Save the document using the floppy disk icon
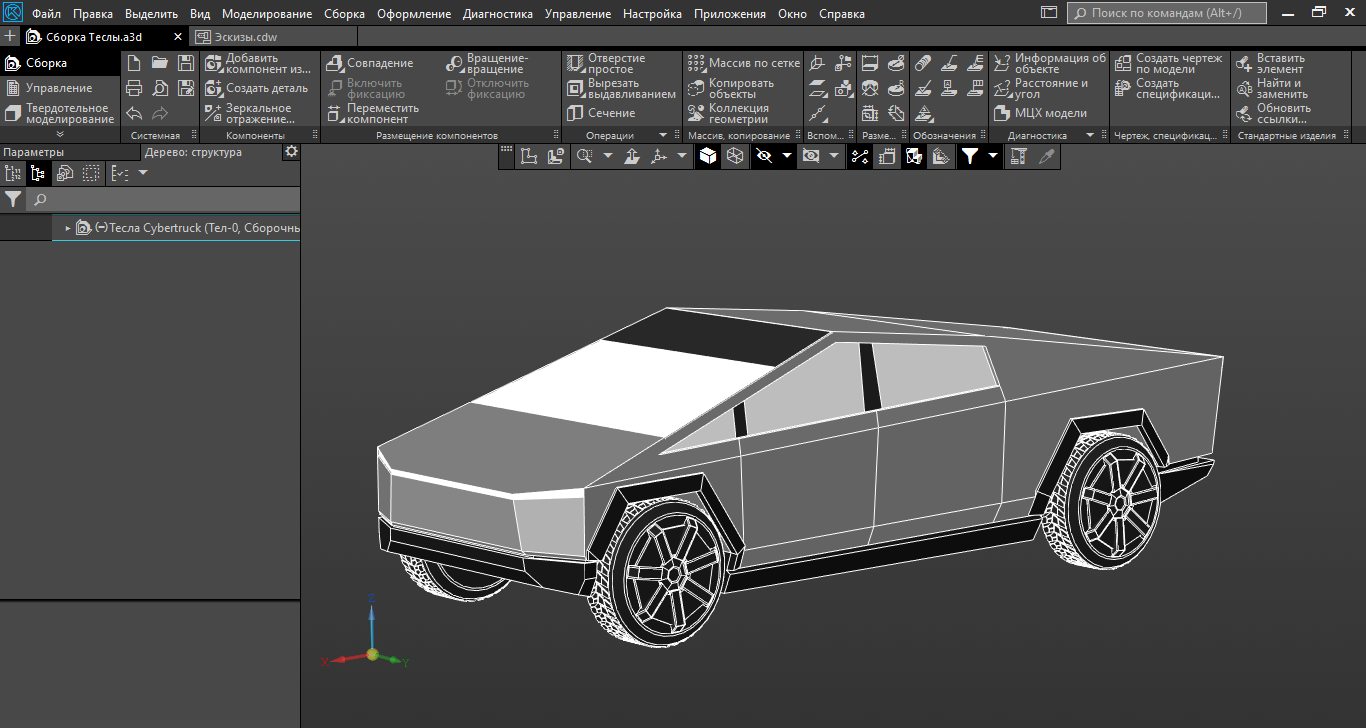This screenshot has height=728, width=1366. click(x=186, y=63)
